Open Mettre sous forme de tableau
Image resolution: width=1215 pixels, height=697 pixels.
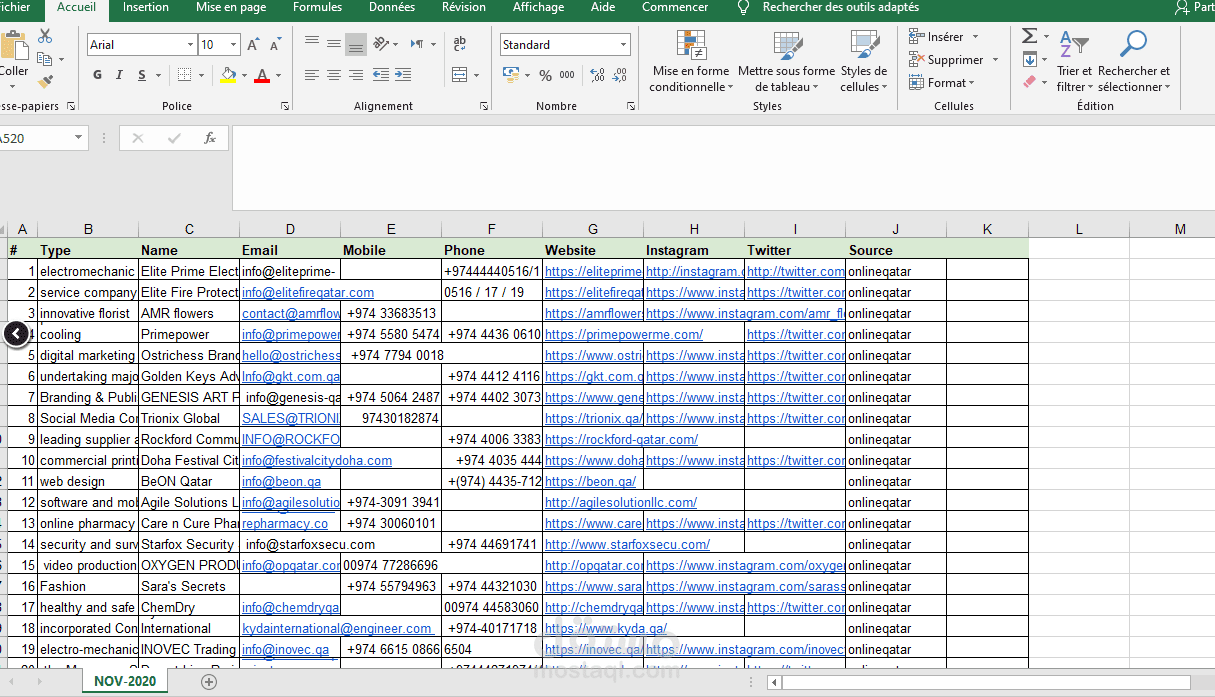[x=786, y=62]
